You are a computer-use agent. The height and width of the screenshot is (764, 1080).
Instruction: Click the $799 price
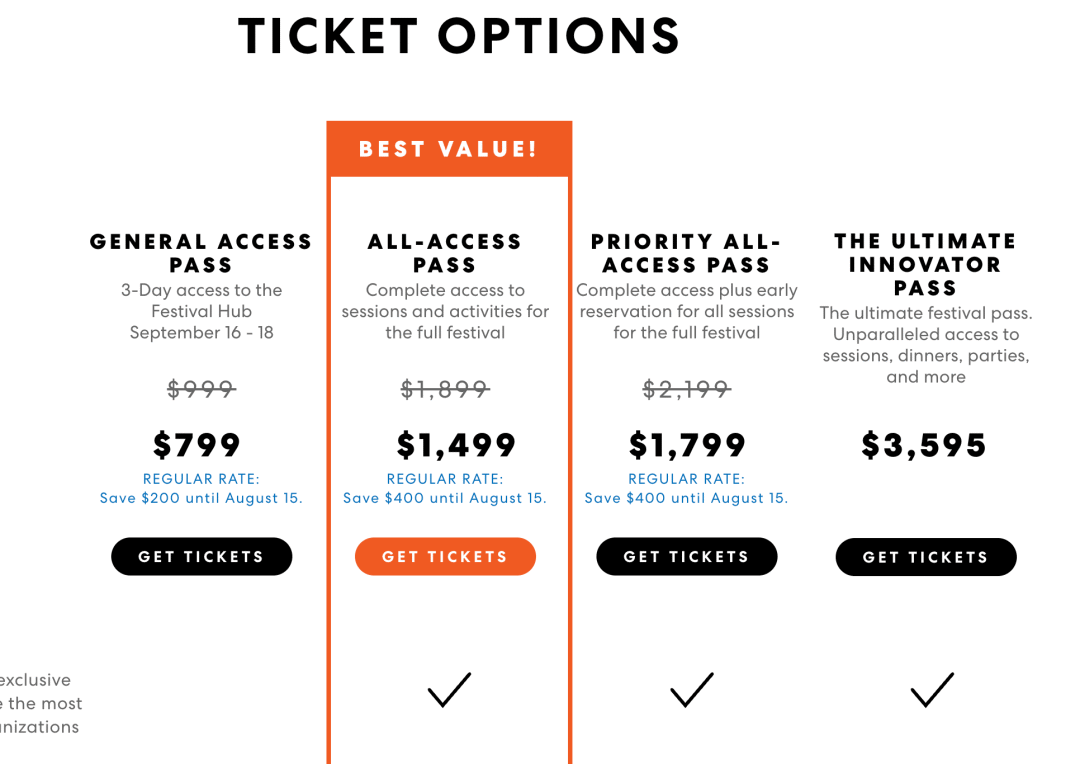(197, 444)
